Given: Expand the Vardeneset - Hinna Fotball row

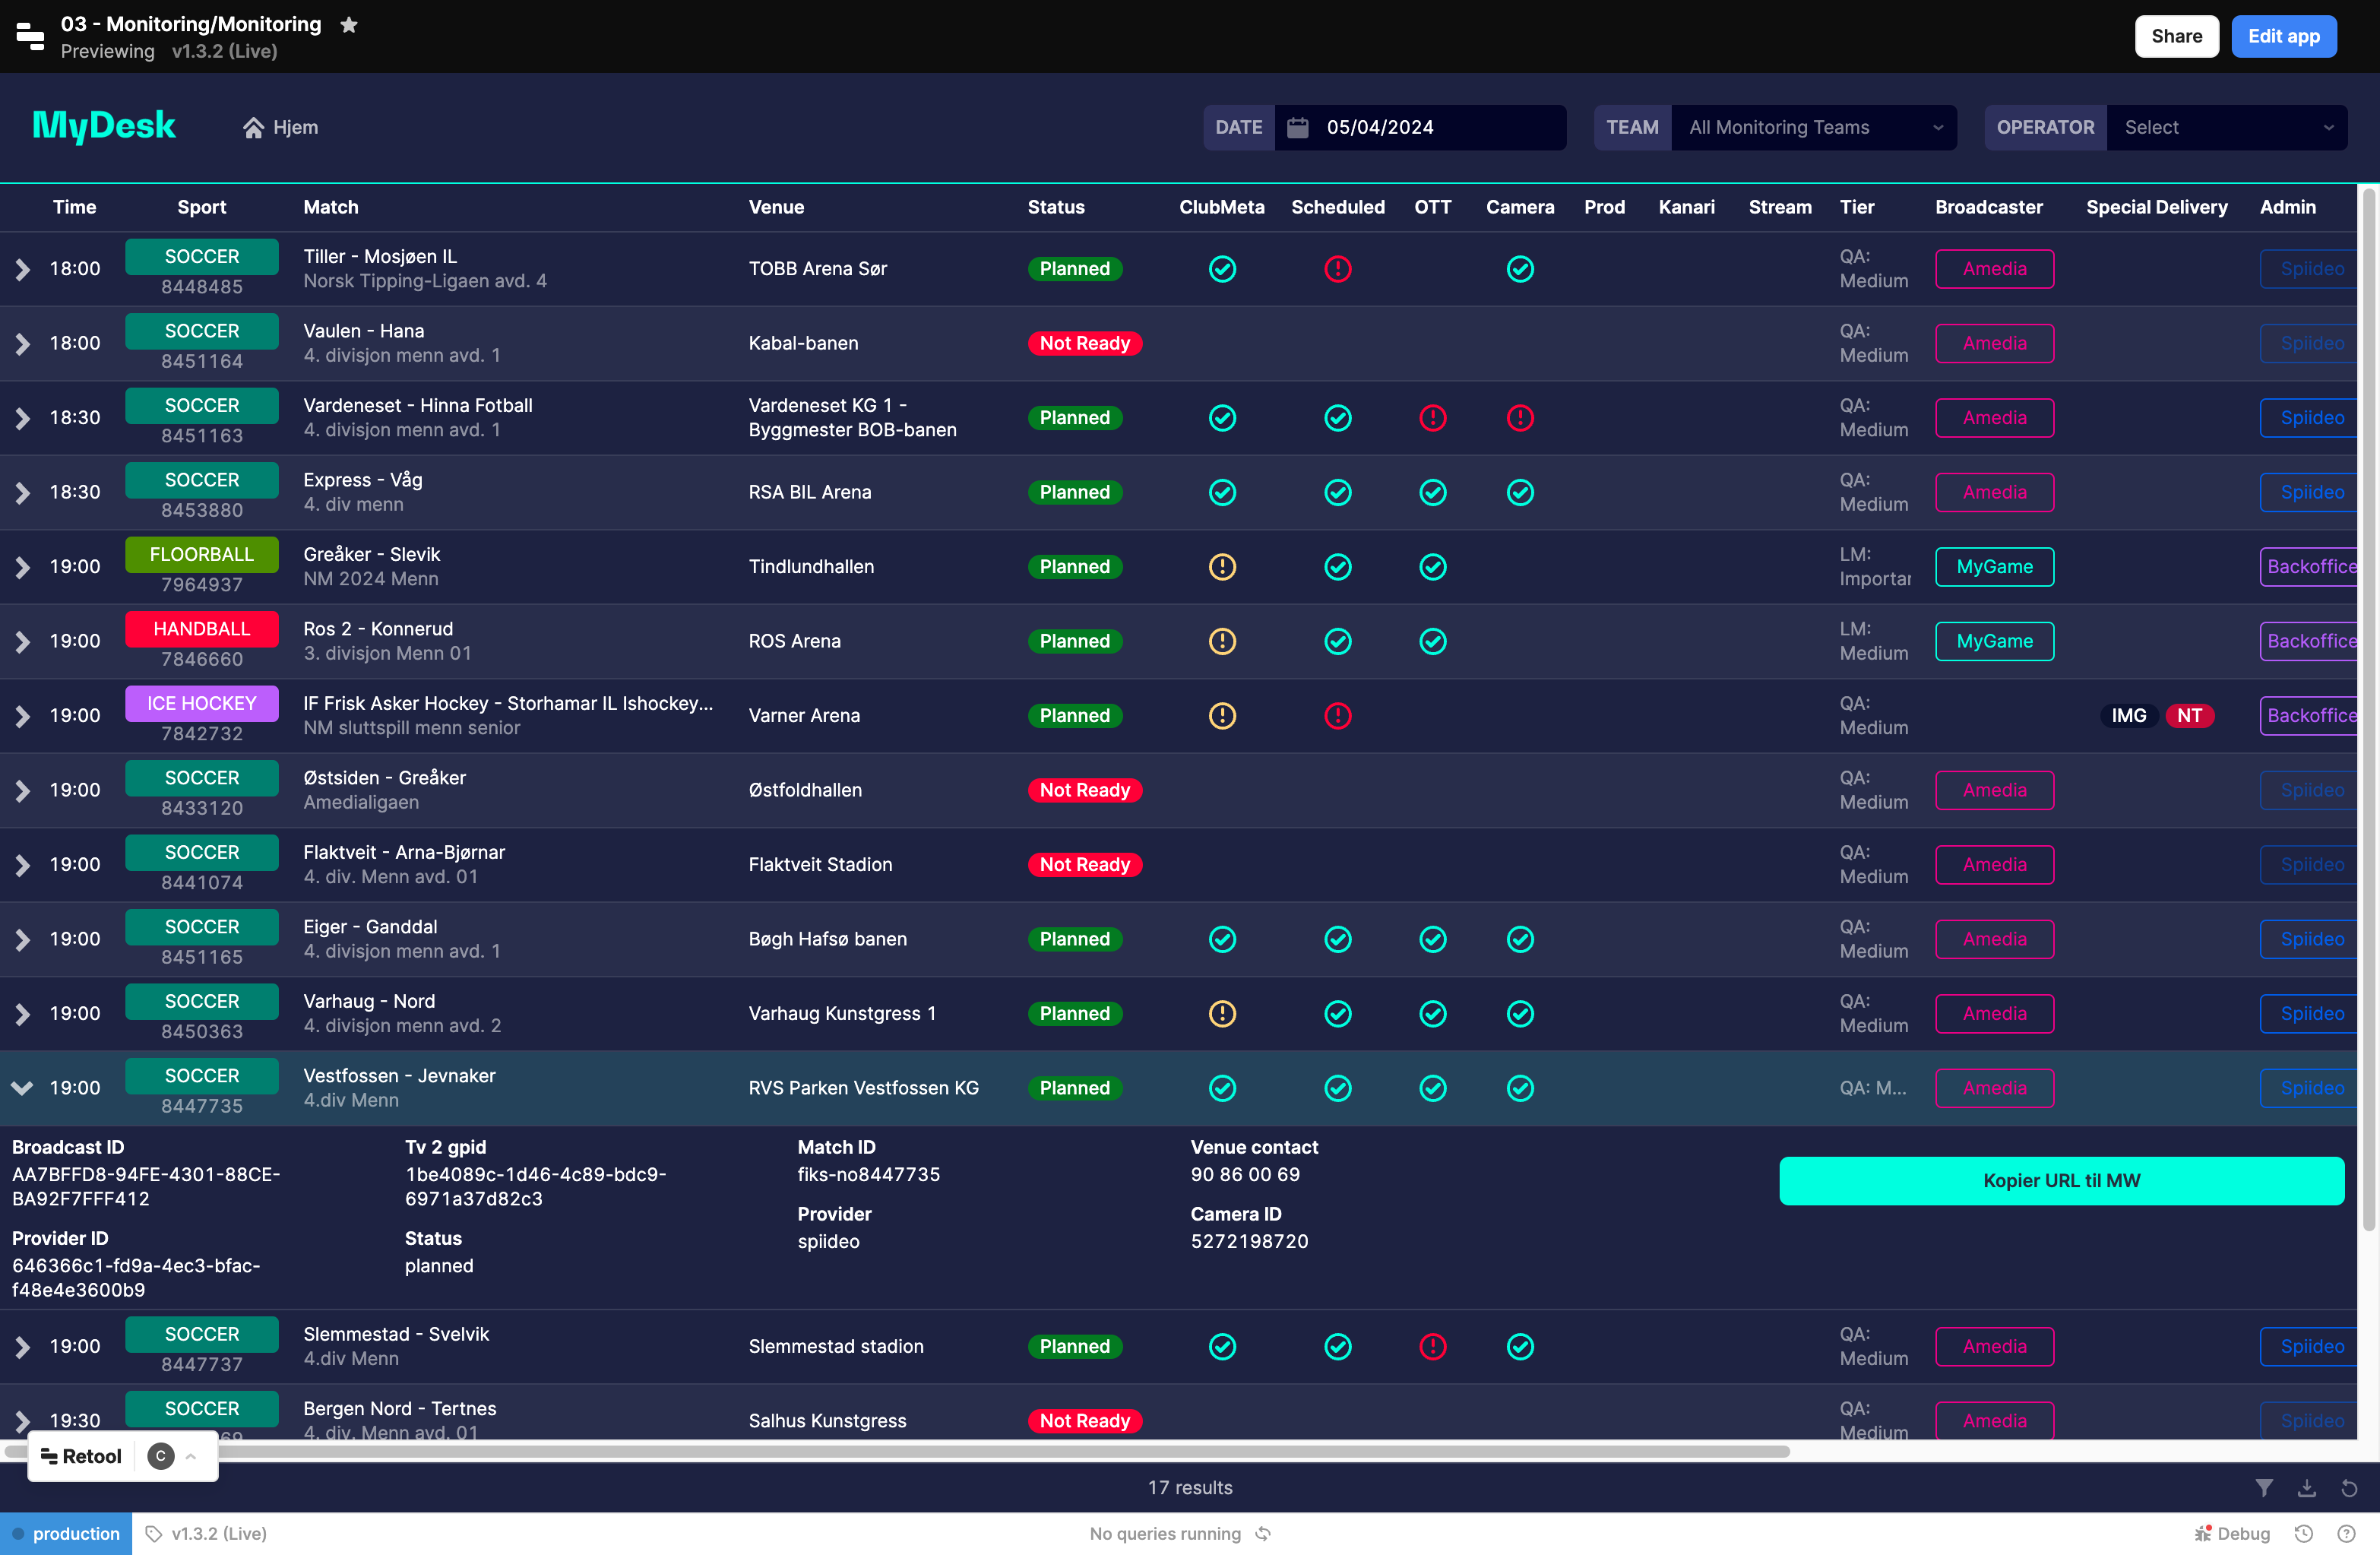Looking at the screenshot, I should [x=22, y=418].
